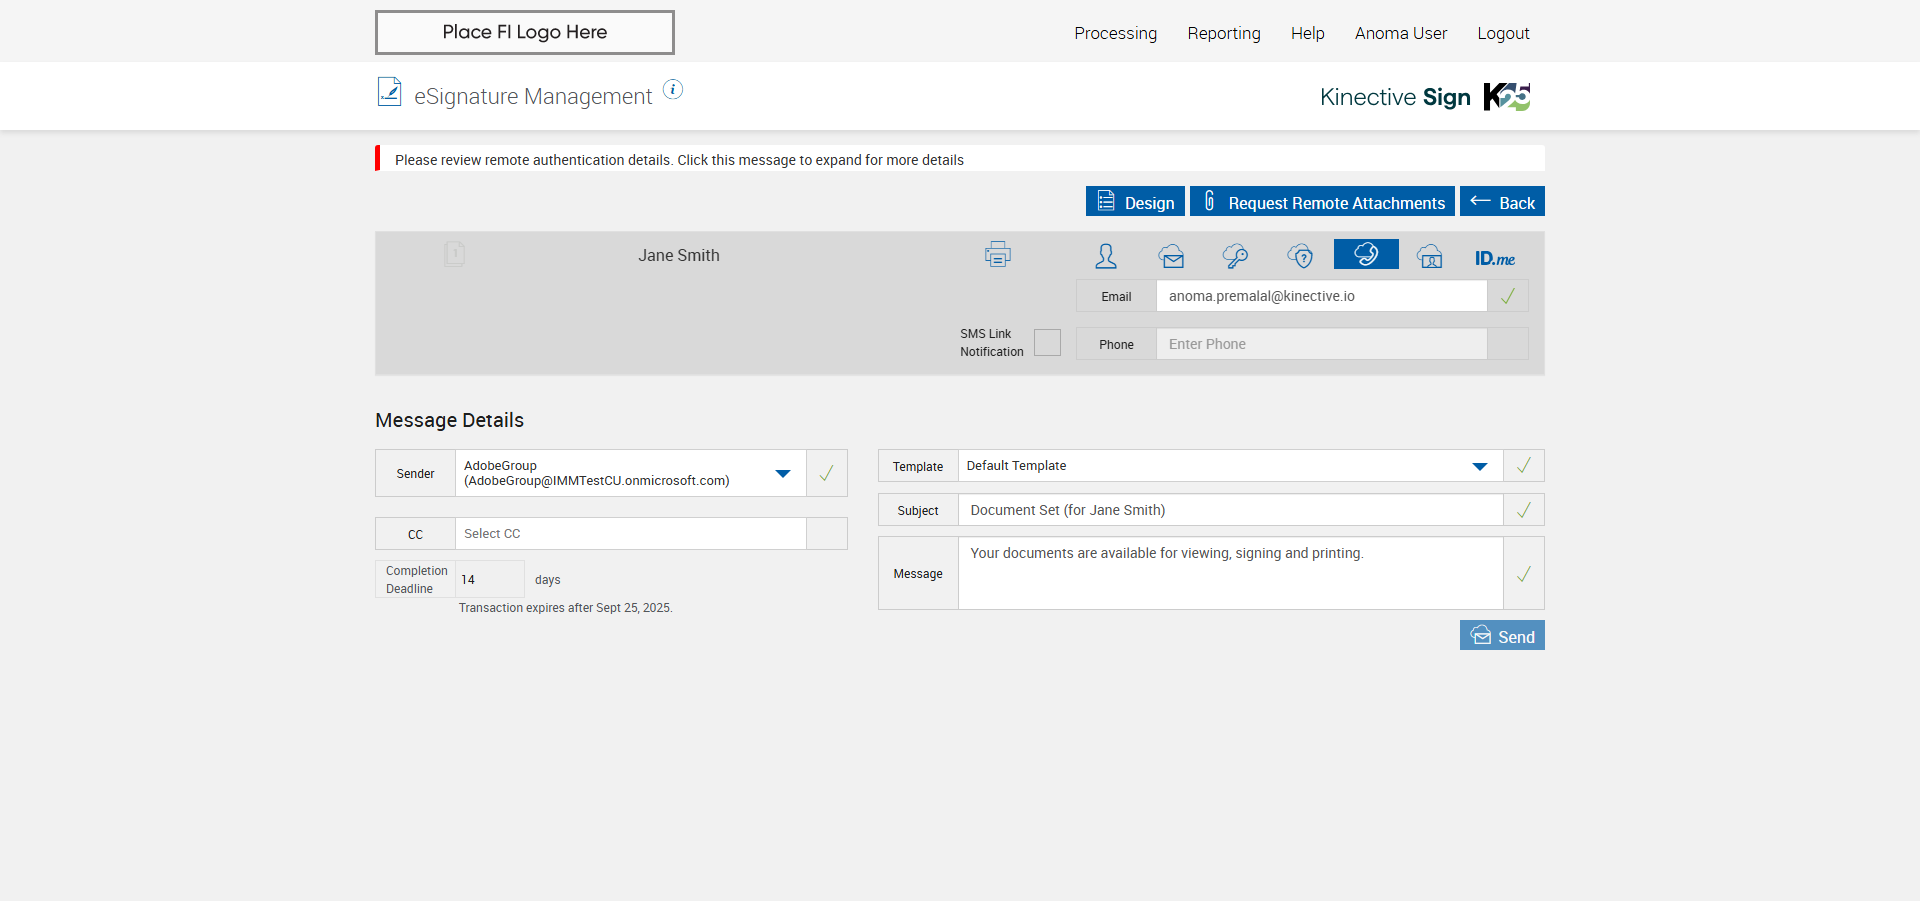Expand the Template dropdown

[1479, 466]
